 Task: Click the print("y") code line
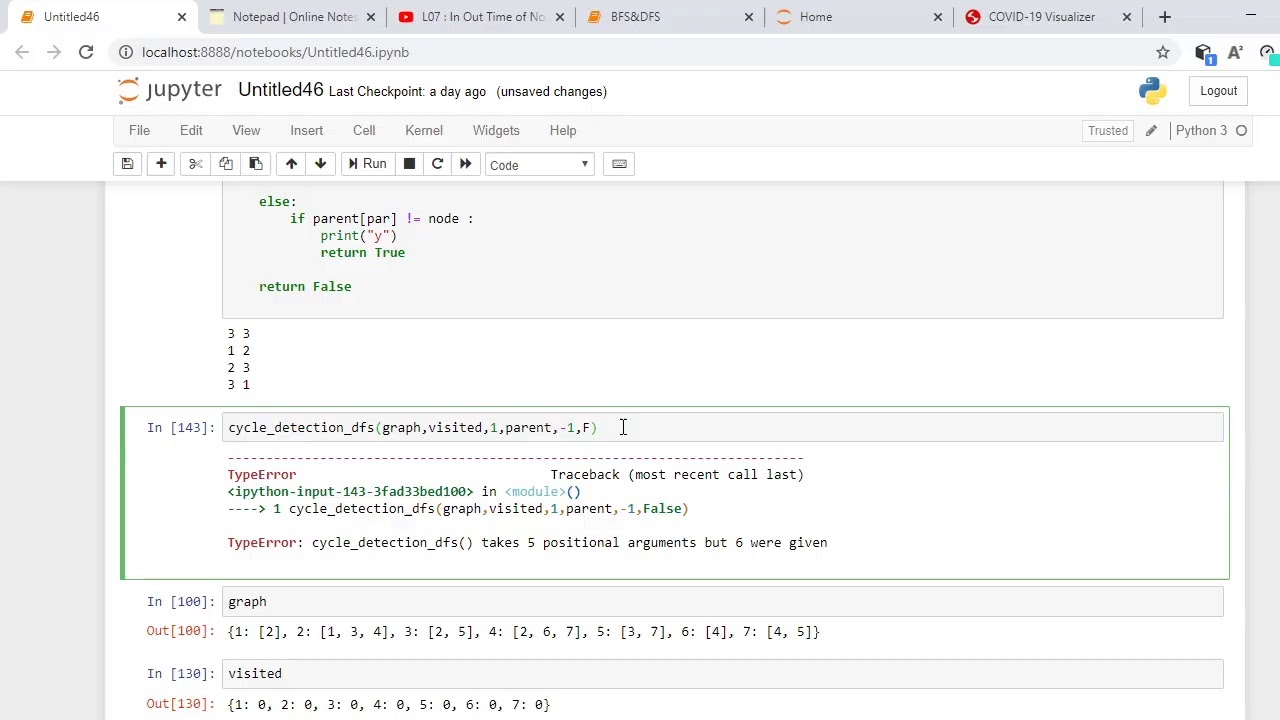click(x=358, y=235)
